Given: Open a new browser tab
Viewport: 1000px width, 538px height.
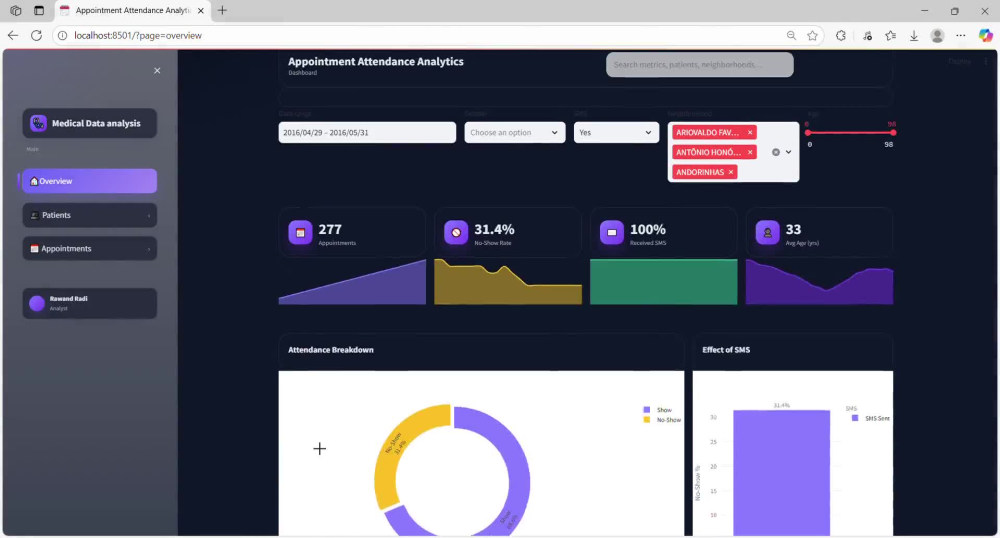Looking at the screenshot, I should tap(222, 10).
